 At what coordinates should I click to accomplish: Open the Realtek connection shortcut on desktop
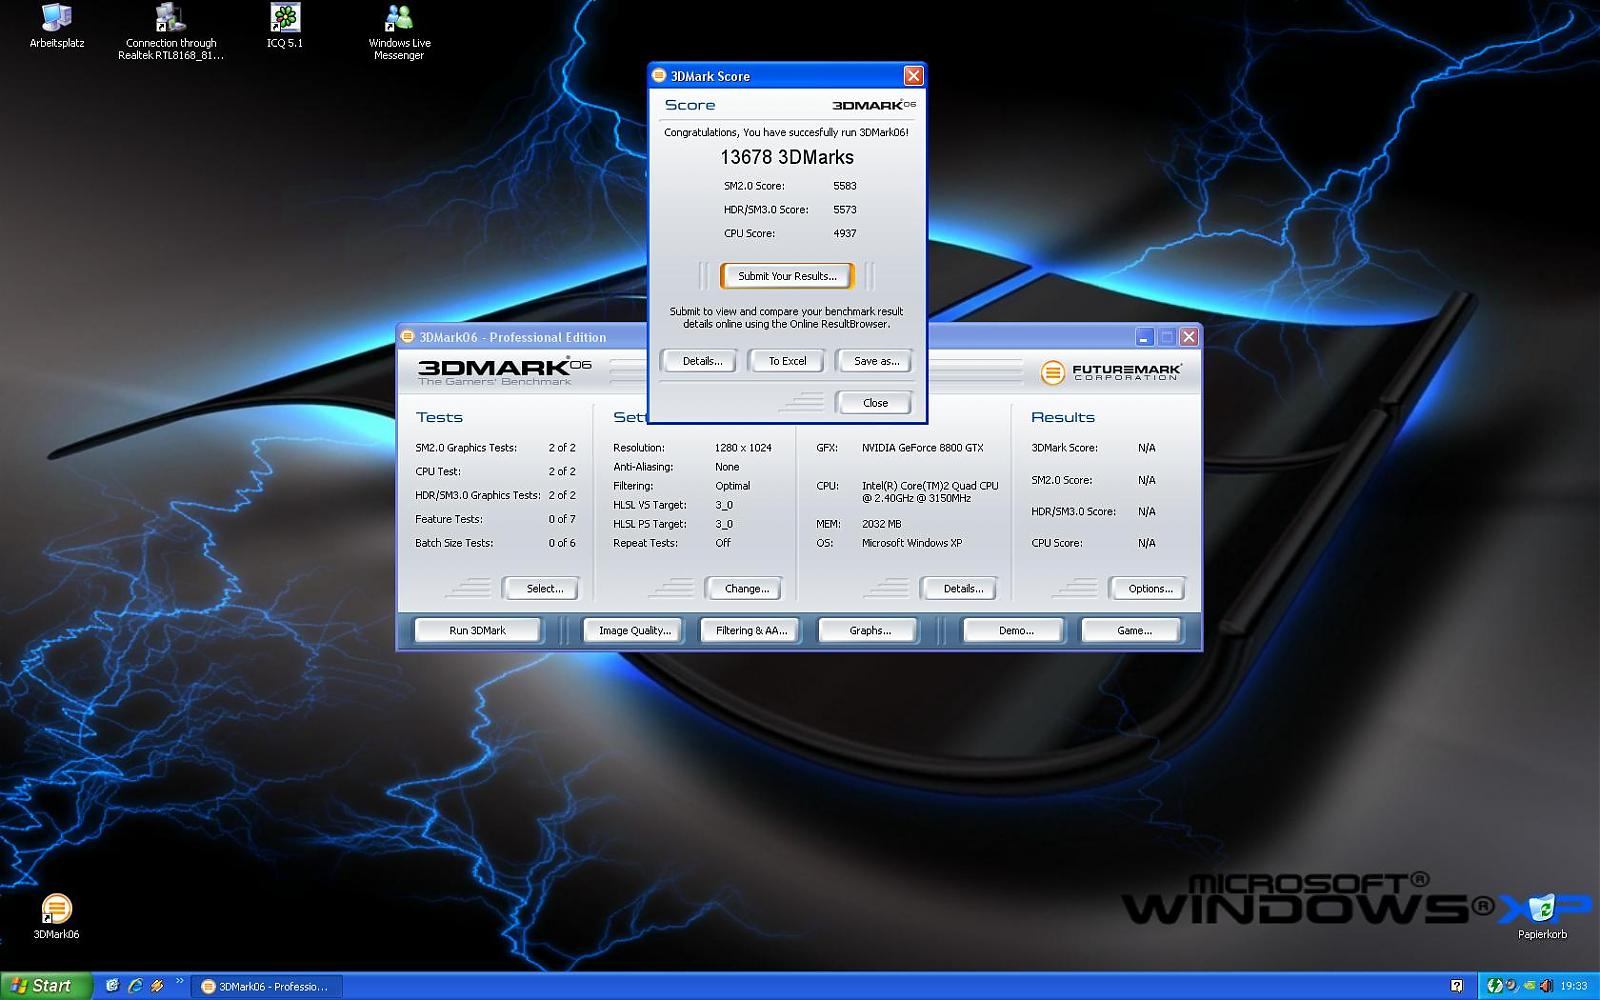(171, 32)
